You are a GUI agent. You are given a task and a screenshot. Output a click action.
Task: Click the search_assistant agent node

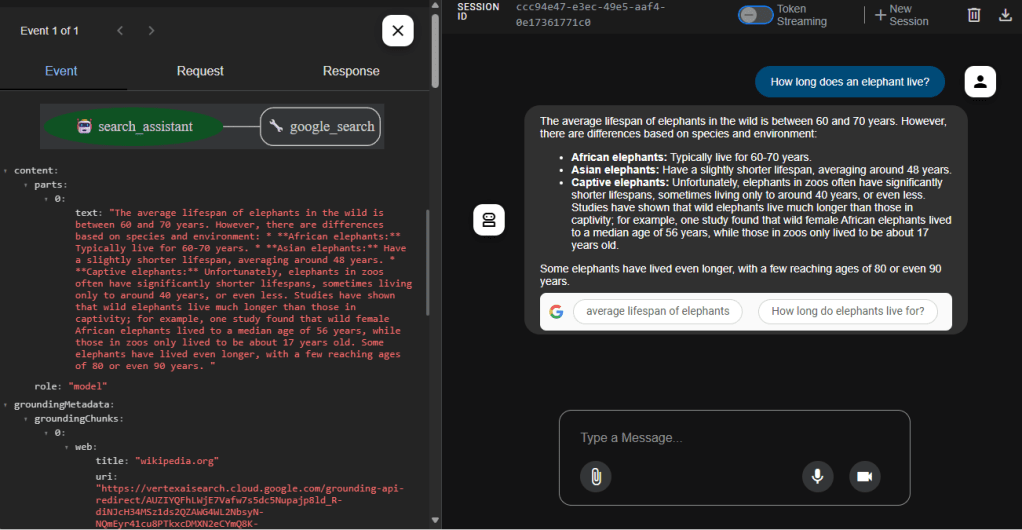(133, 127)
